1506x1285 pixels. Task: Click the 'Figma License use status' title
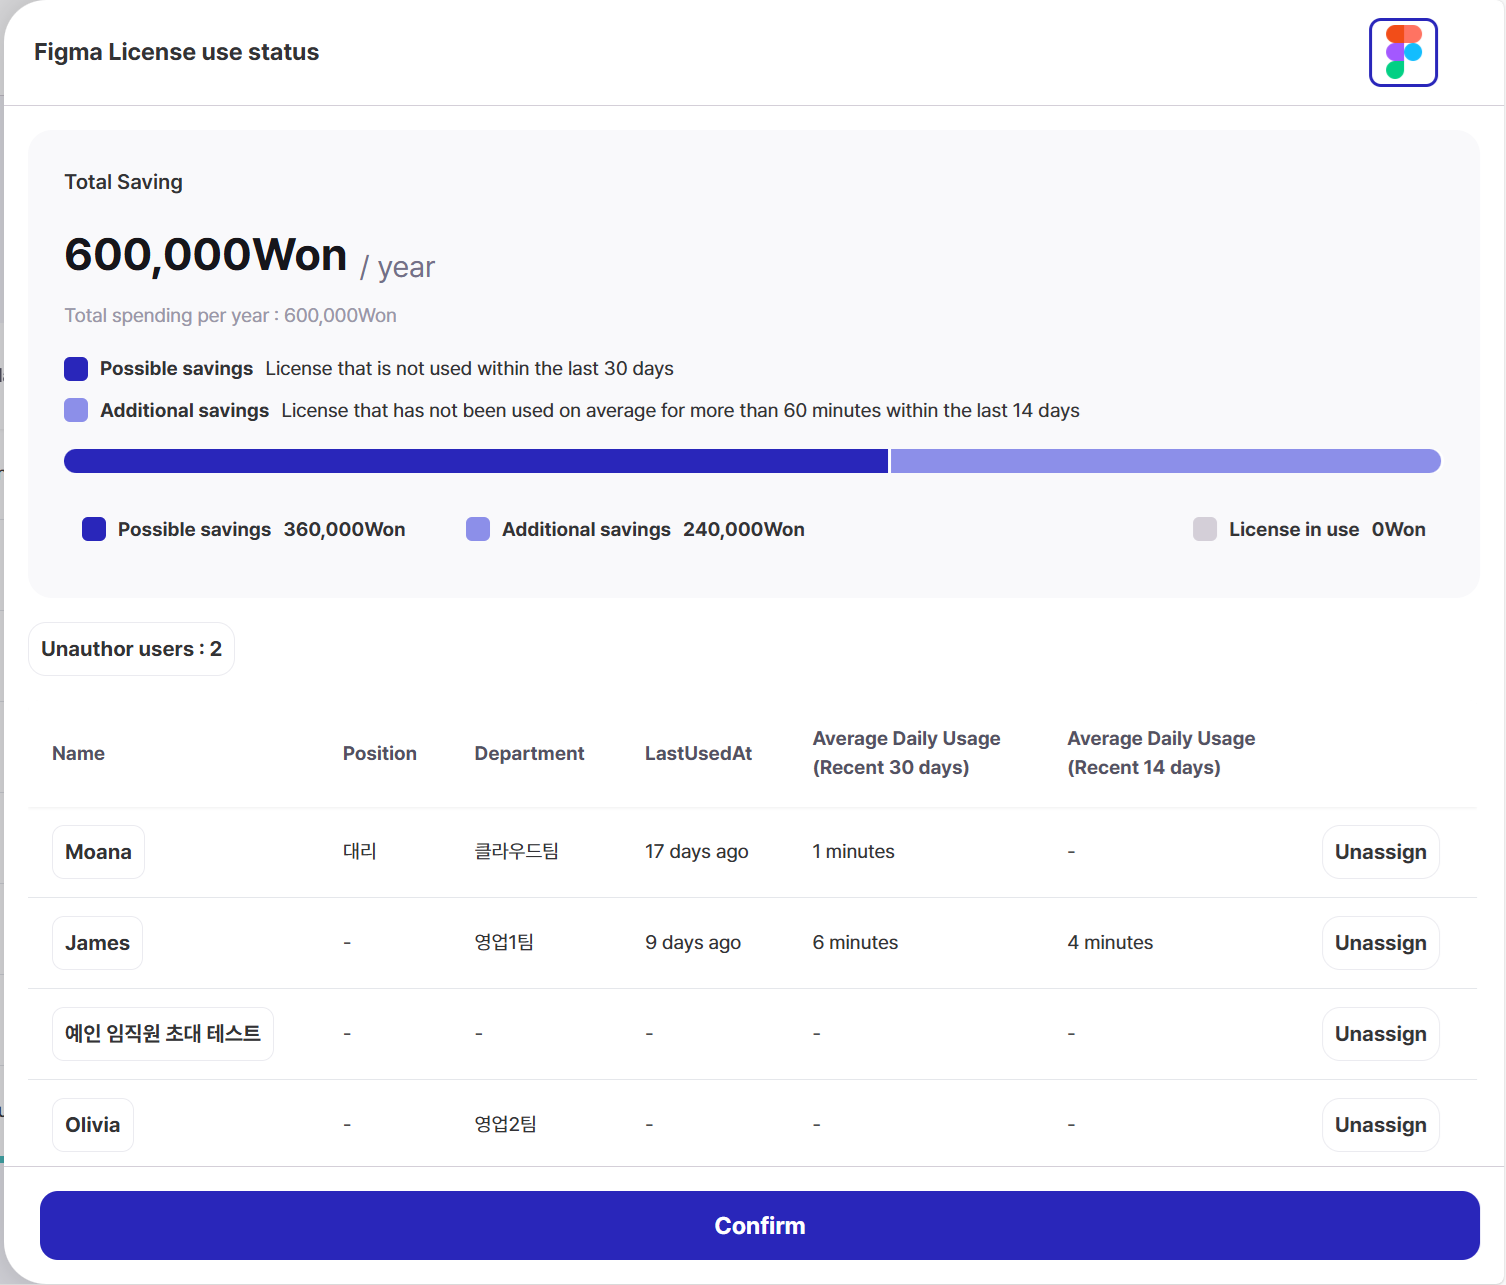[176, 52]
